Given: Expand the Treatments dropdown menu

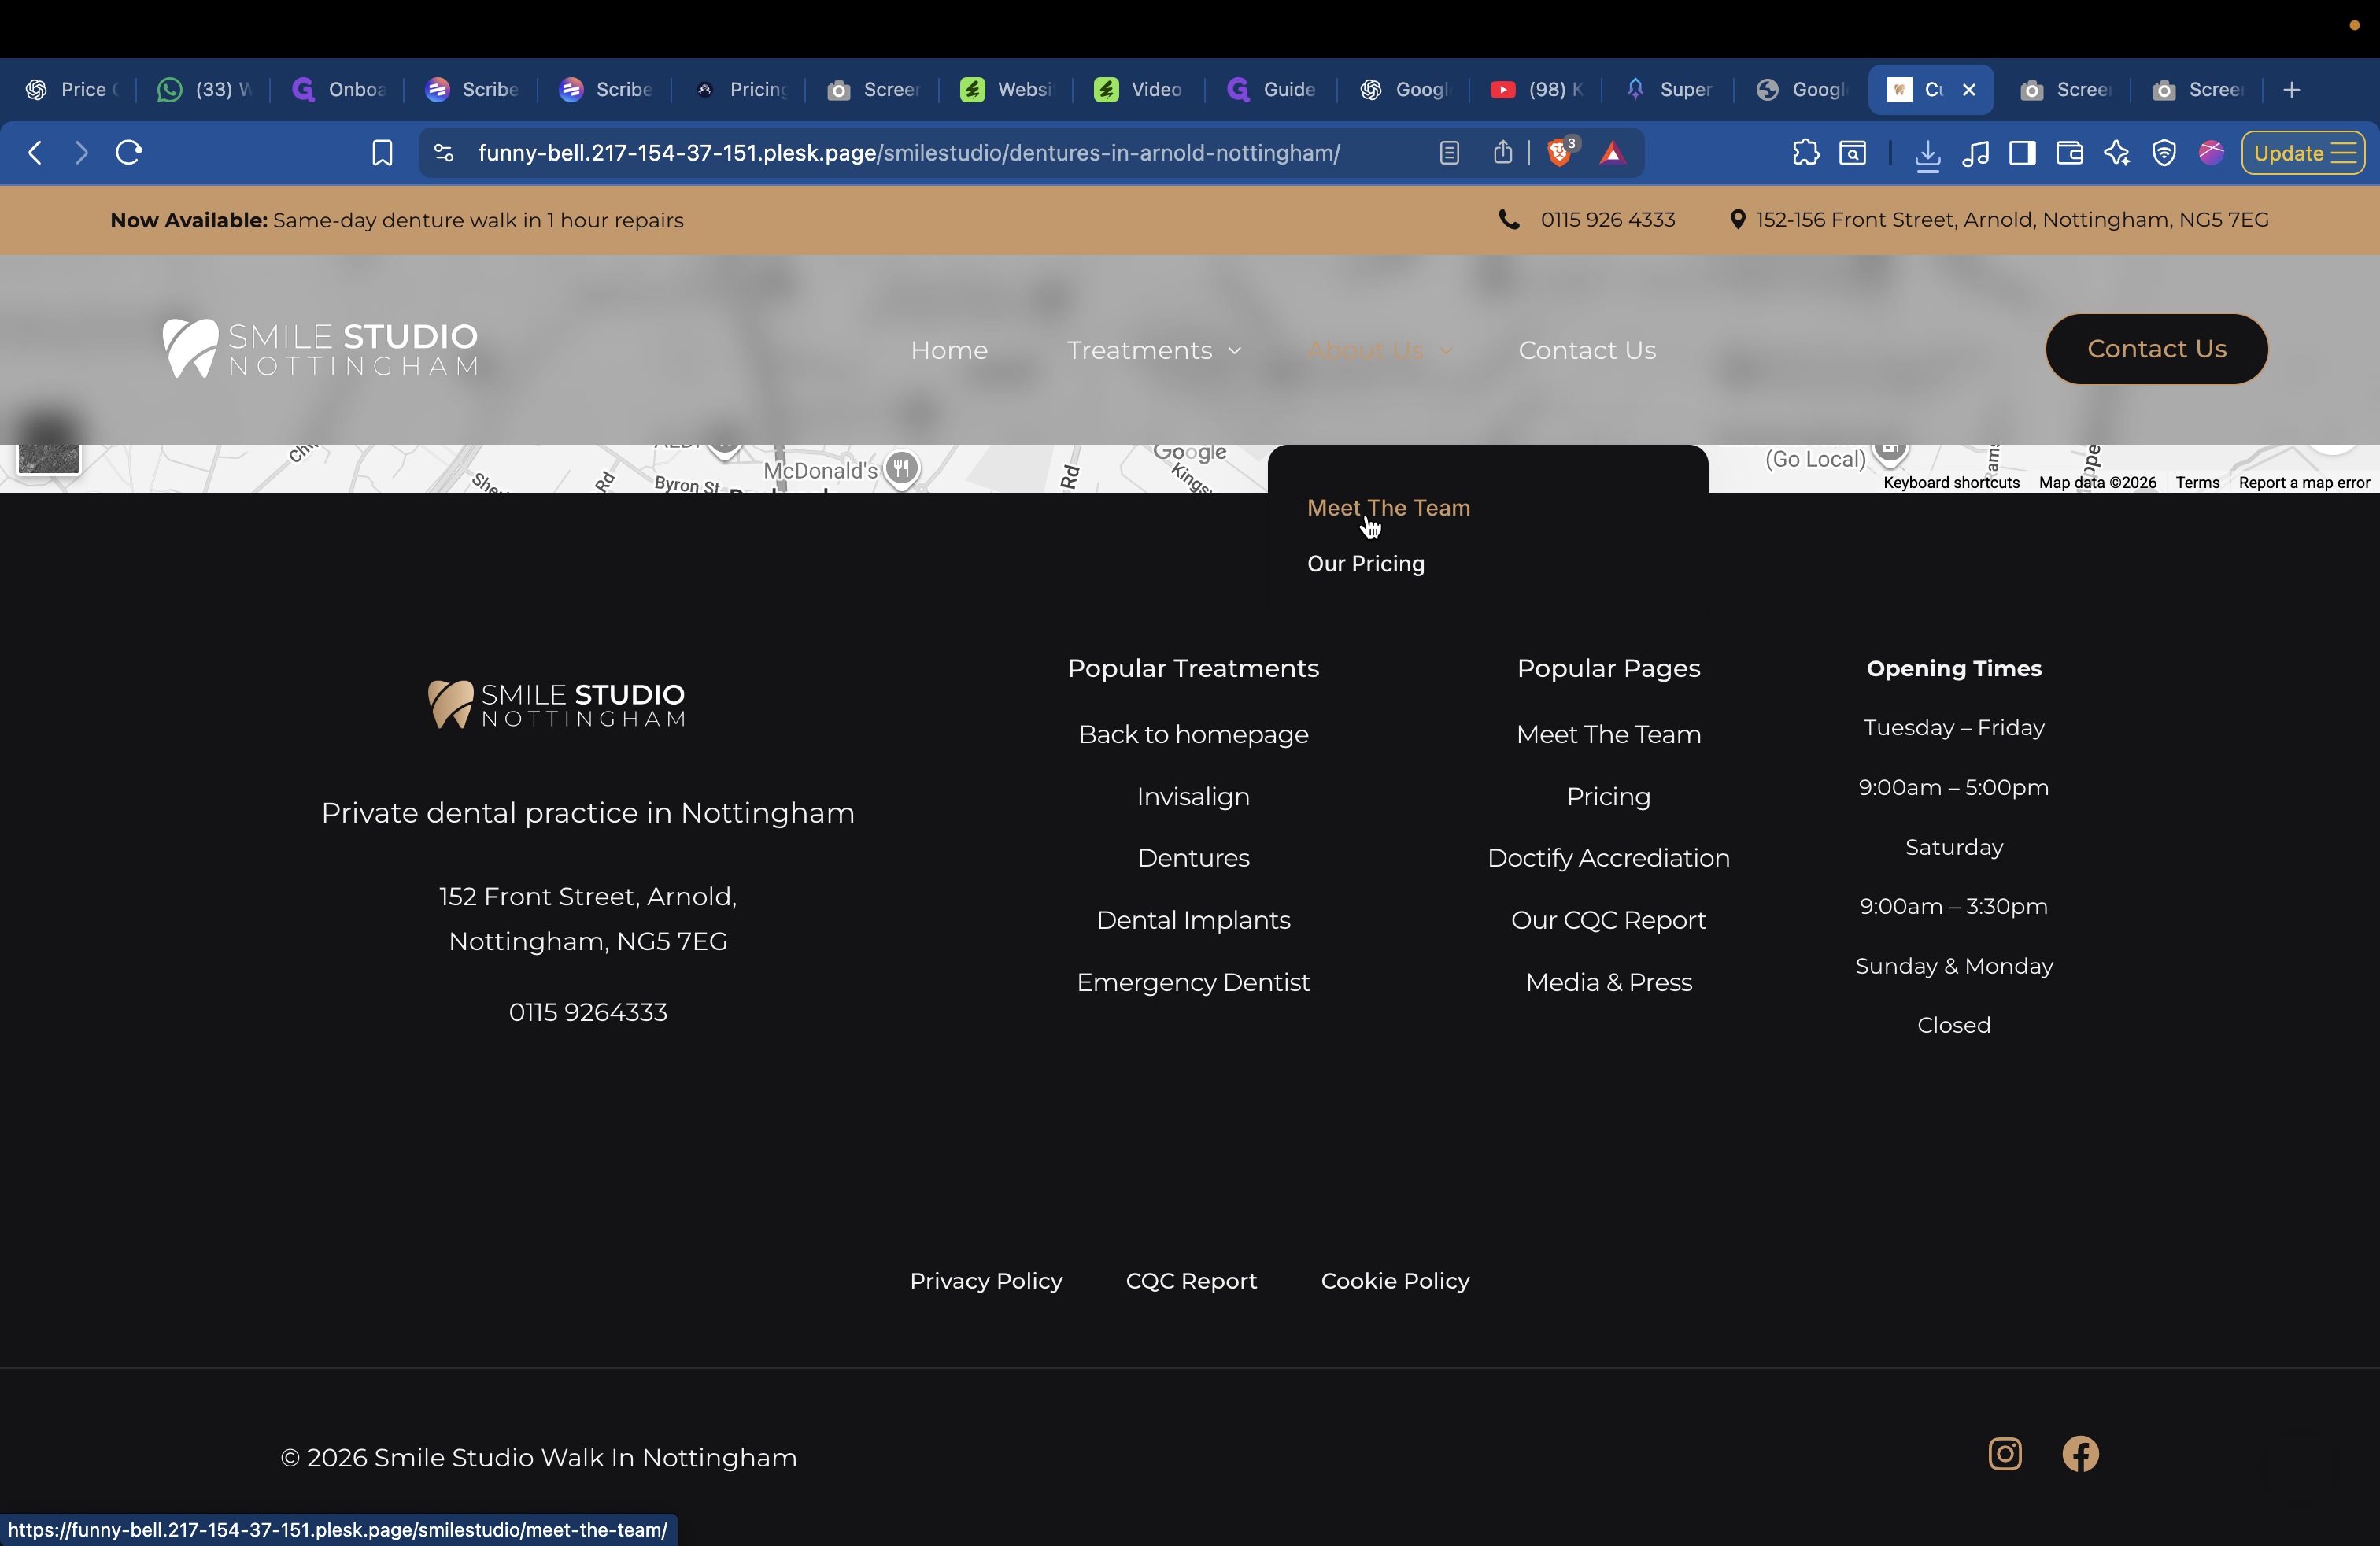Looking at the screenshot, I should (x=1154, y=350).
